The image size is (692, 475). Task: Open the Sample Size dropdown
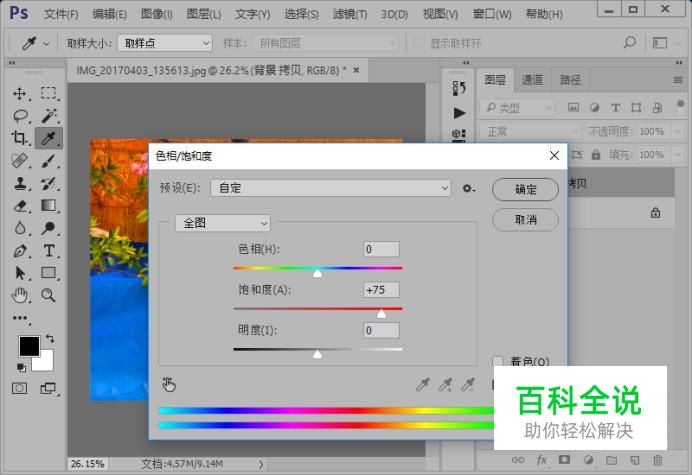[165, 43]
